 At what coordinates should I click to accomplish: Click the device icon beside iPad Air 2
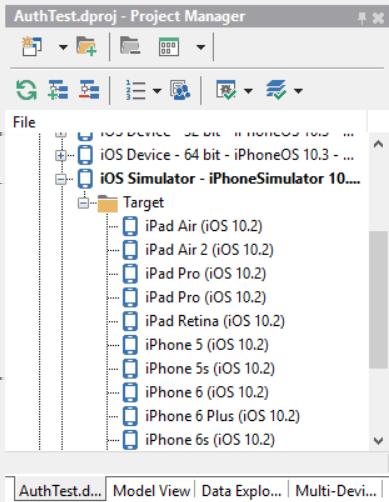pyautogui.click(x=130, y=250)
